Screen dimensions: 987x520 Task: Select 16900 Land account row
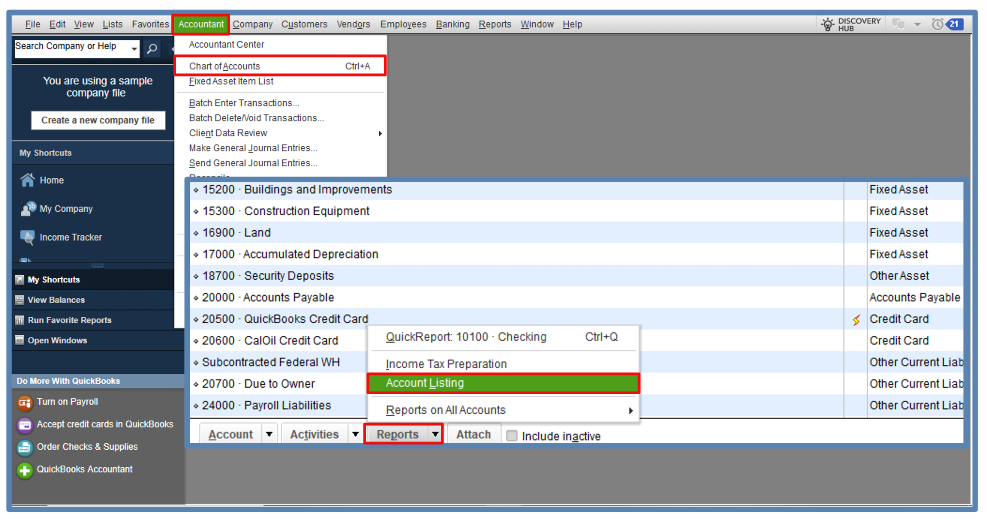pyautogui.click(x=516, y=233)
